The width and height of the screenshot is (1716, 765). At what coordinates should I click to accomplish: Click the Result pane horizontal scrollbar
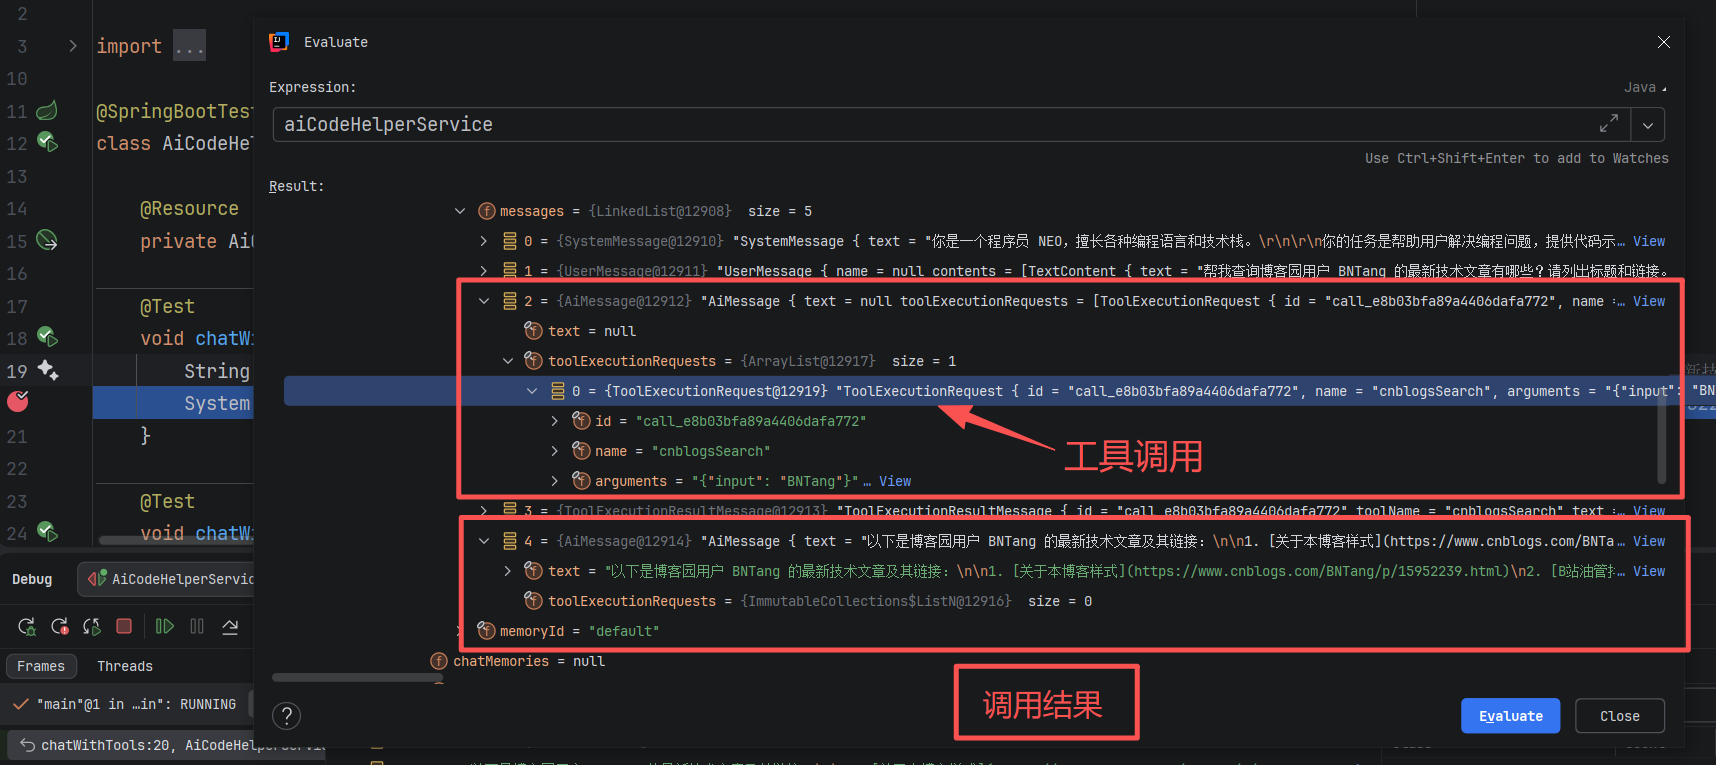[357, 677]
